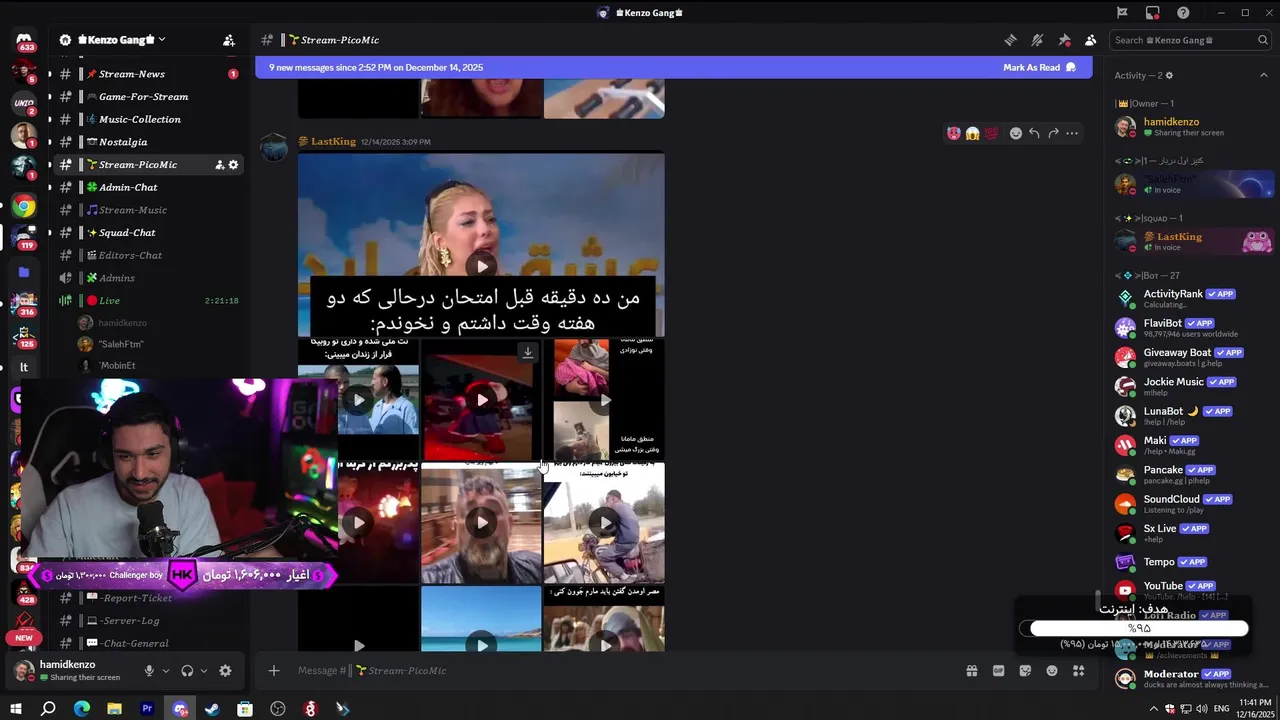Forward LastKing's message with arrow icon
This screenshot has height=720, width=1280.
tap(1053, 133)
